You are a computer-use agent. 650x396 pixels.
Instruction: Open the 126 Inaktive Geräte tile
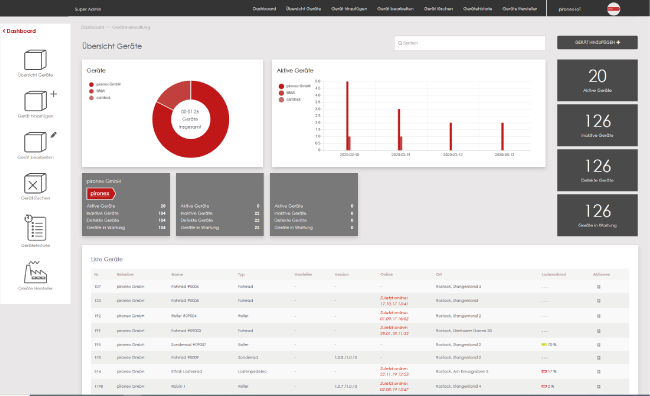pyautogui.click(x=597, y=125)
